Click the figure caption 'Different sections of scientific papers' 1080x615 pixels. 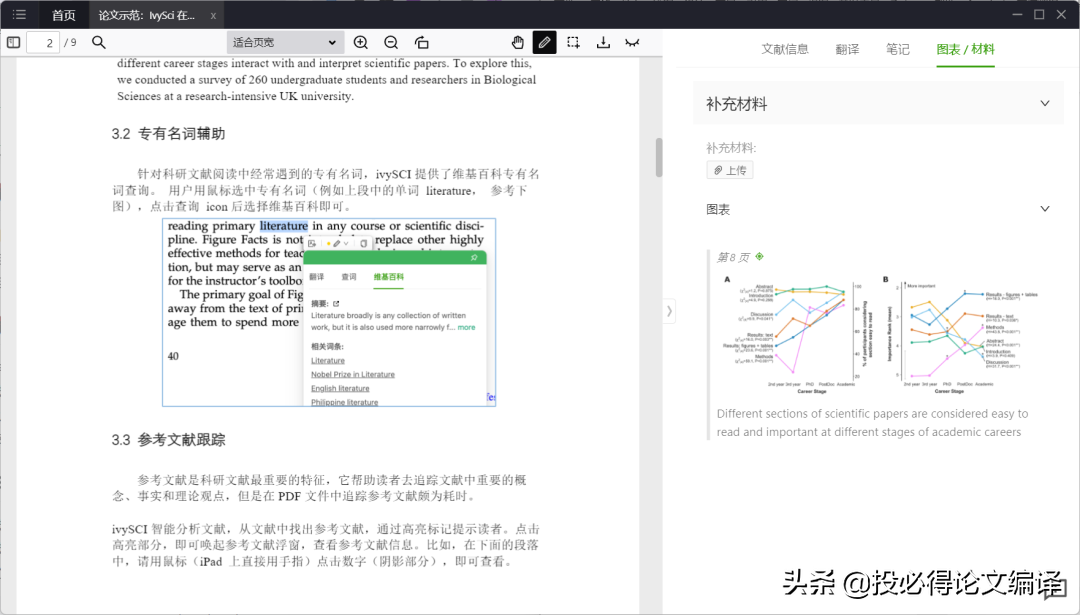tap(872, 423)
